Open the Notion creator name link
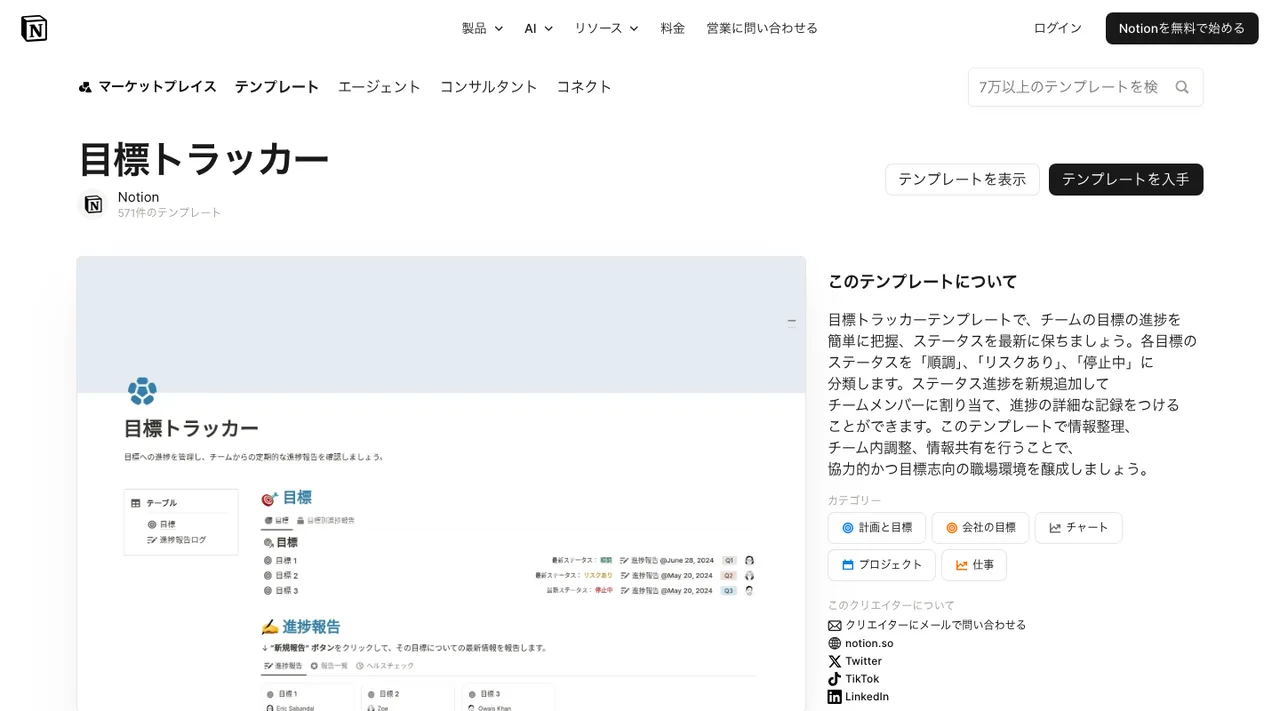This screenshot has height=711, width=1280. point(138,197)
